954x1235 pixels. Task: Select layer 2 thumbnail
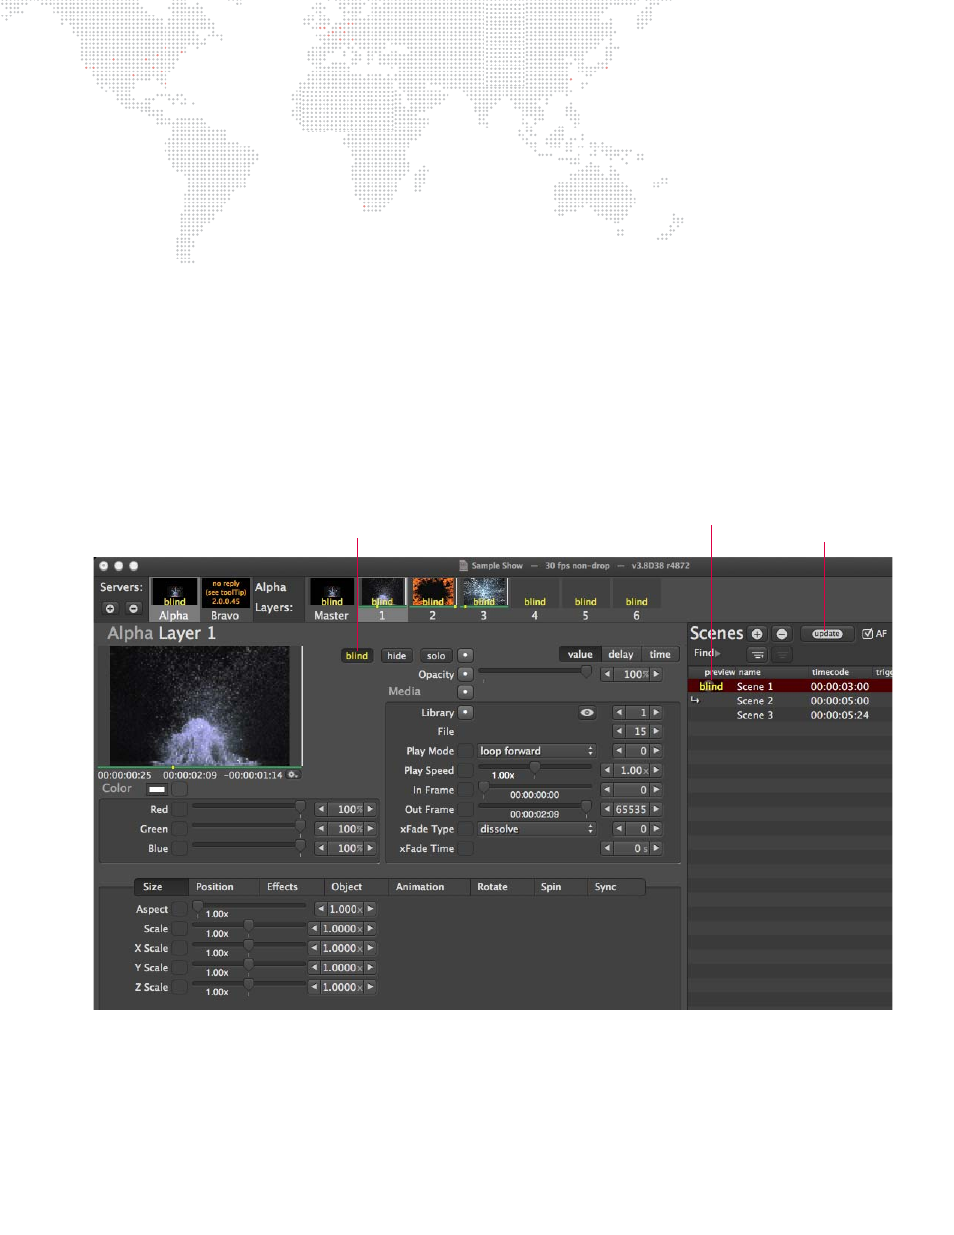(433, 599)
